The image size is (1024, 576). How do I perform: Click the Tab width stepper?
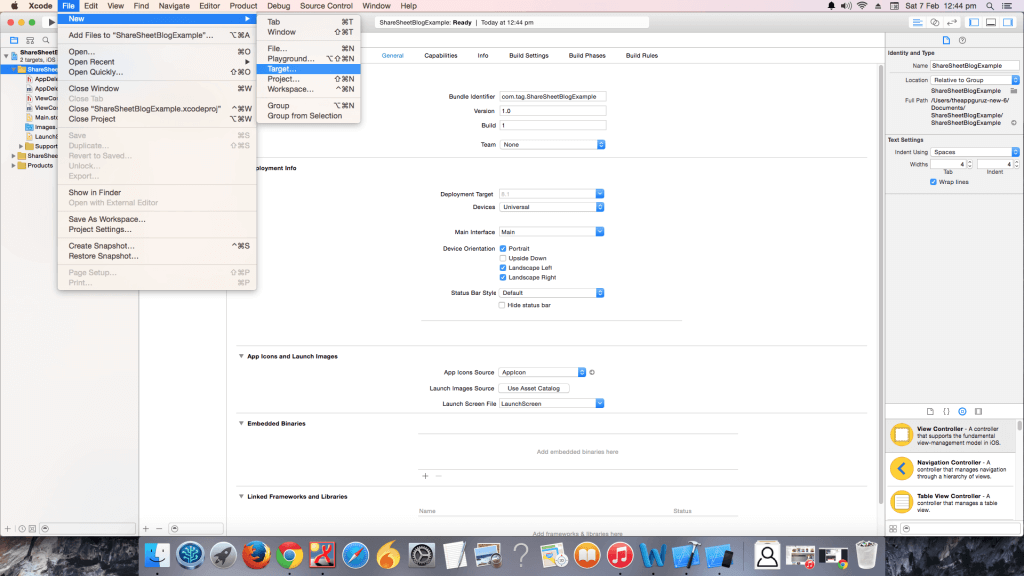[x=970, y=164]
